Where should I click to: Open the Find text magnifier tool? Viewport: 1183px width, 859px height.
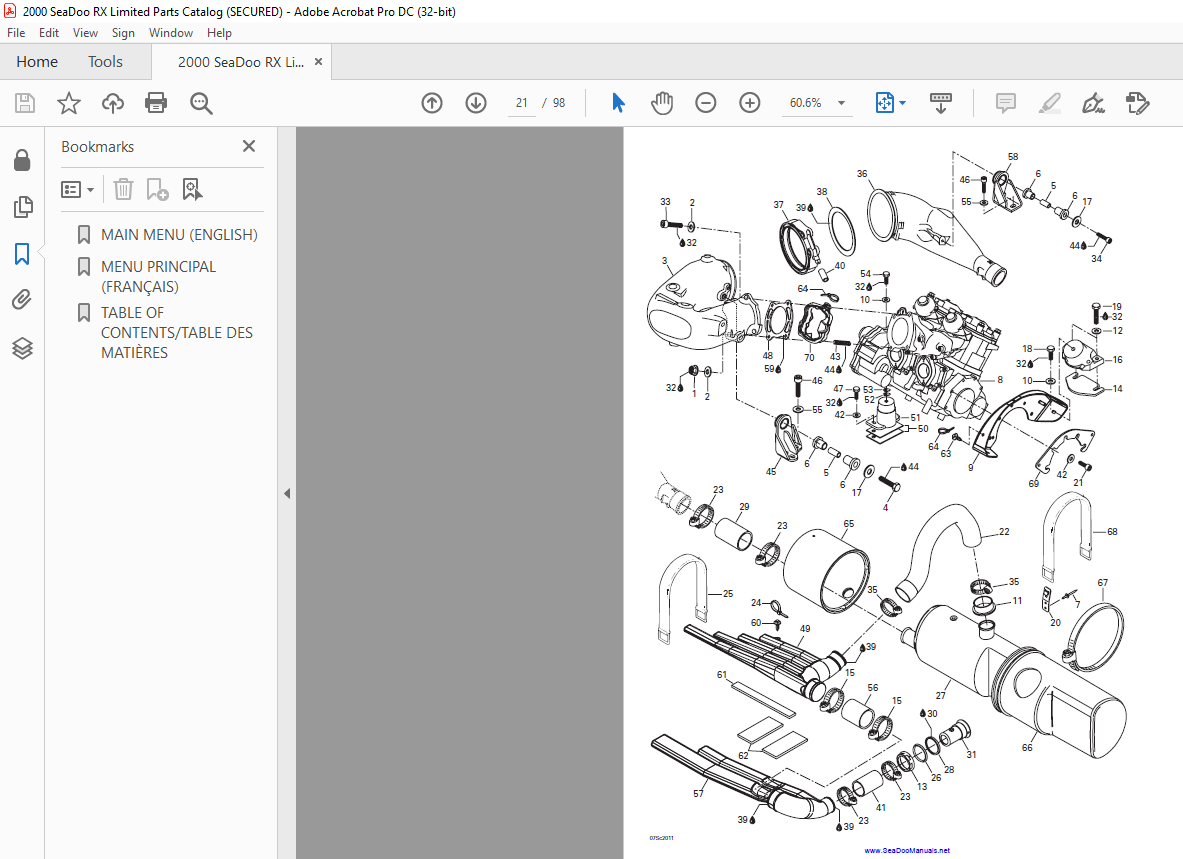coord(201,103)
